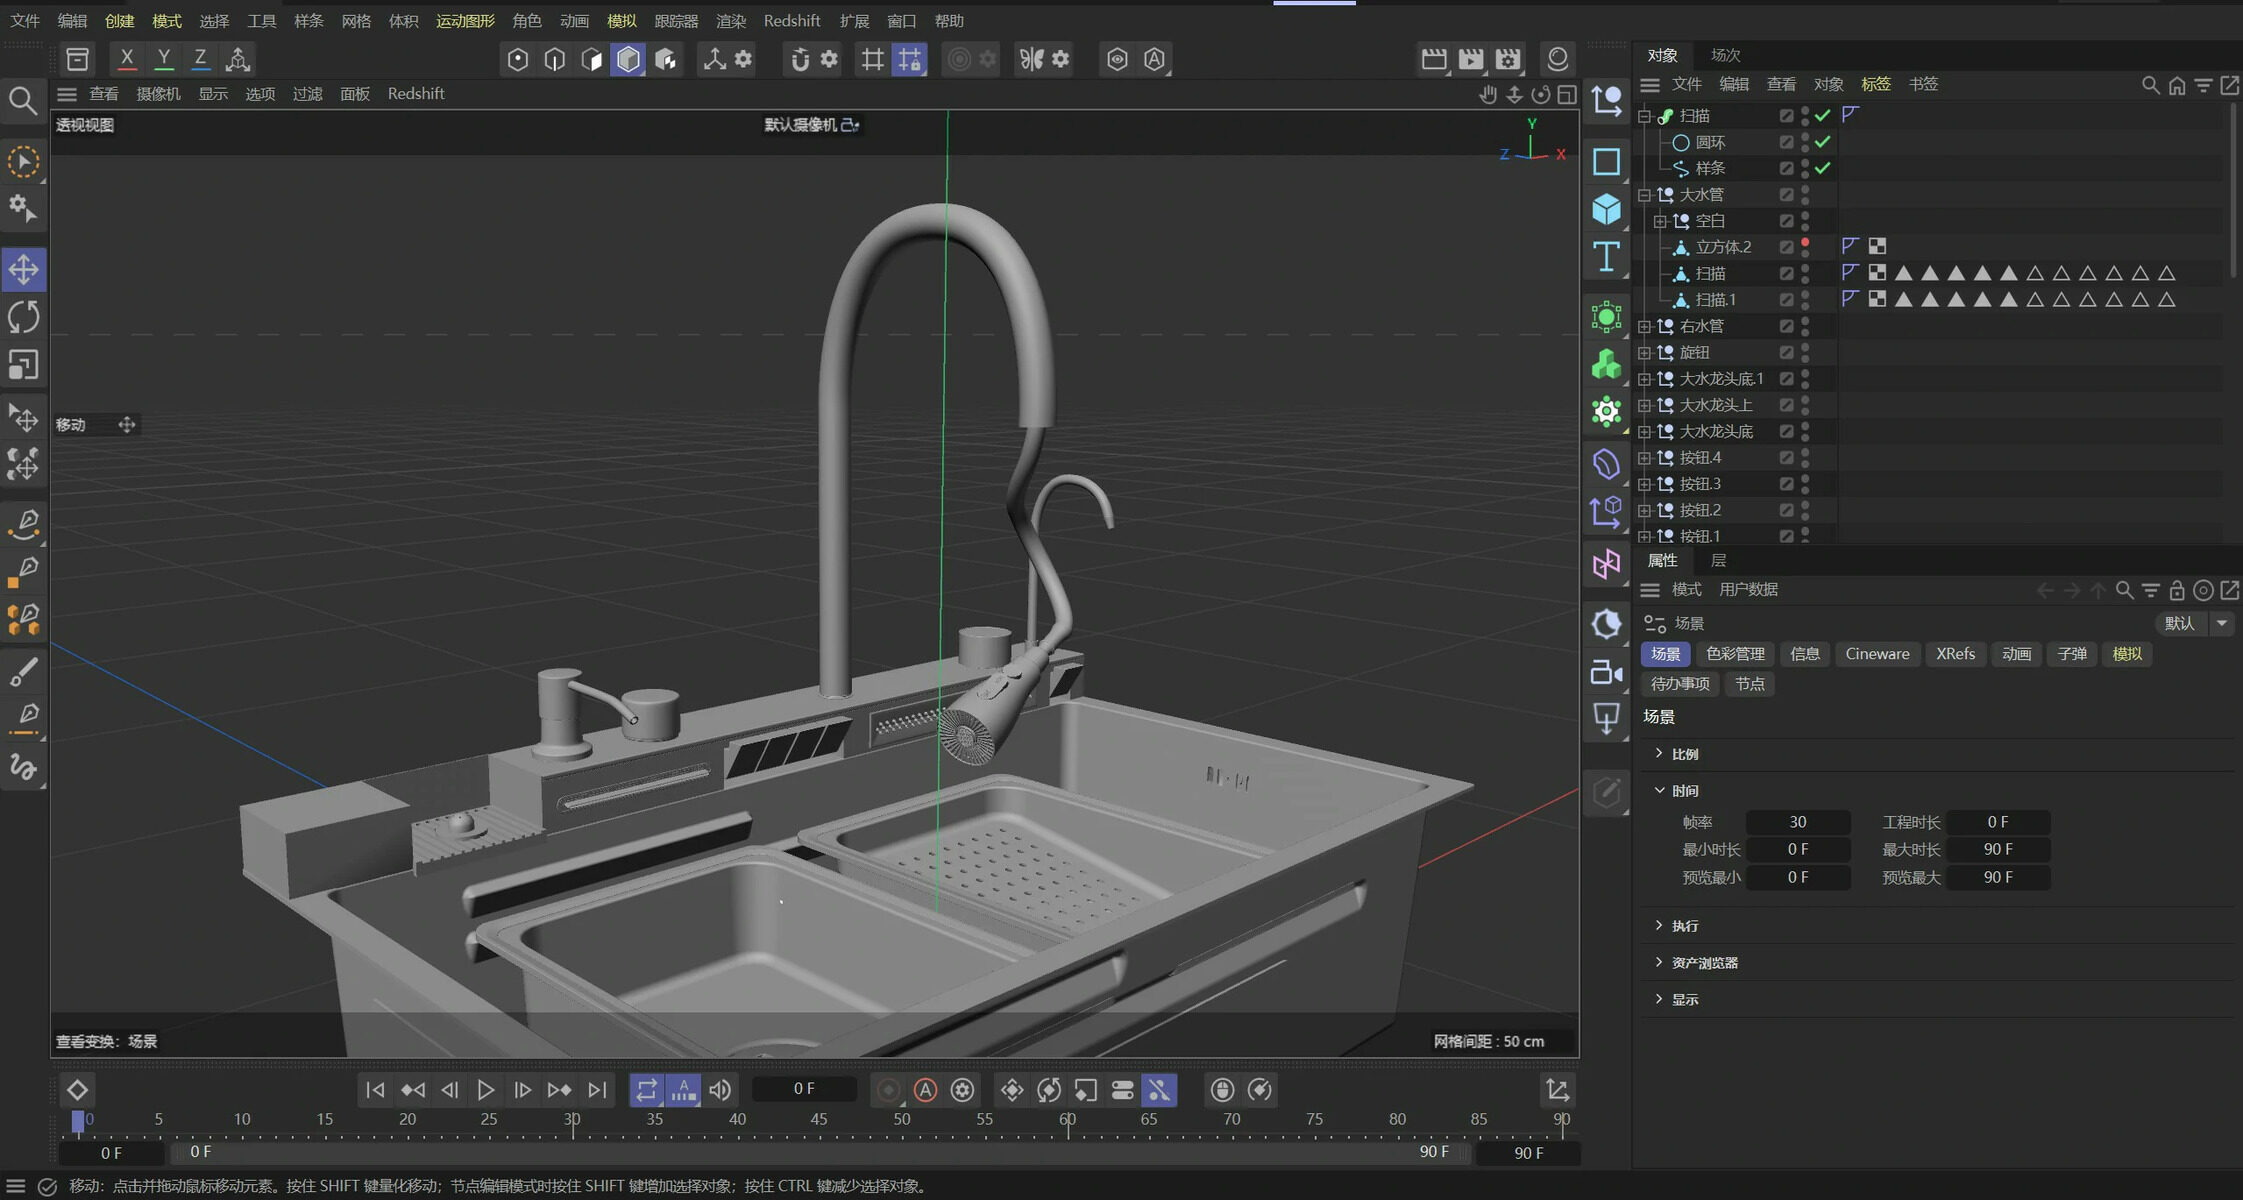
Task: Open render settings clapperboard gear icon
Action: [1508, 59]
